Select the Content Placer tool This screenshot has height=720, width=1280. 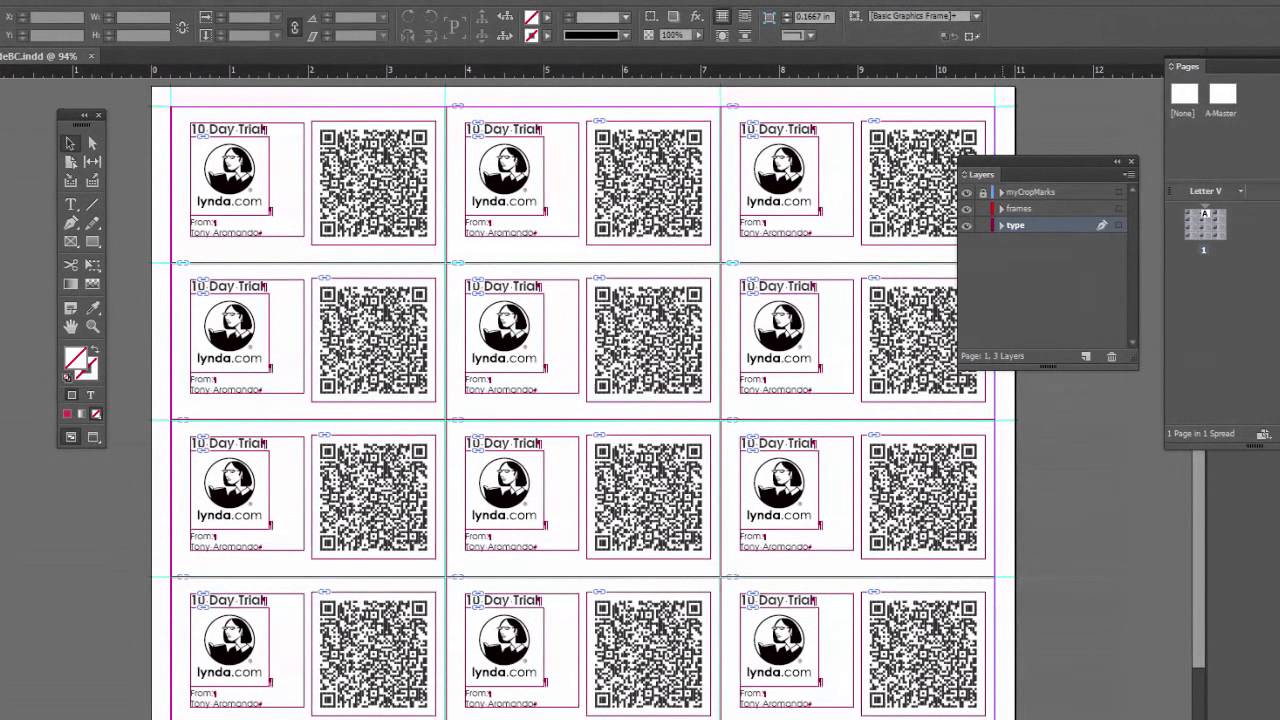pyautogui.click(x=92, y=181)
